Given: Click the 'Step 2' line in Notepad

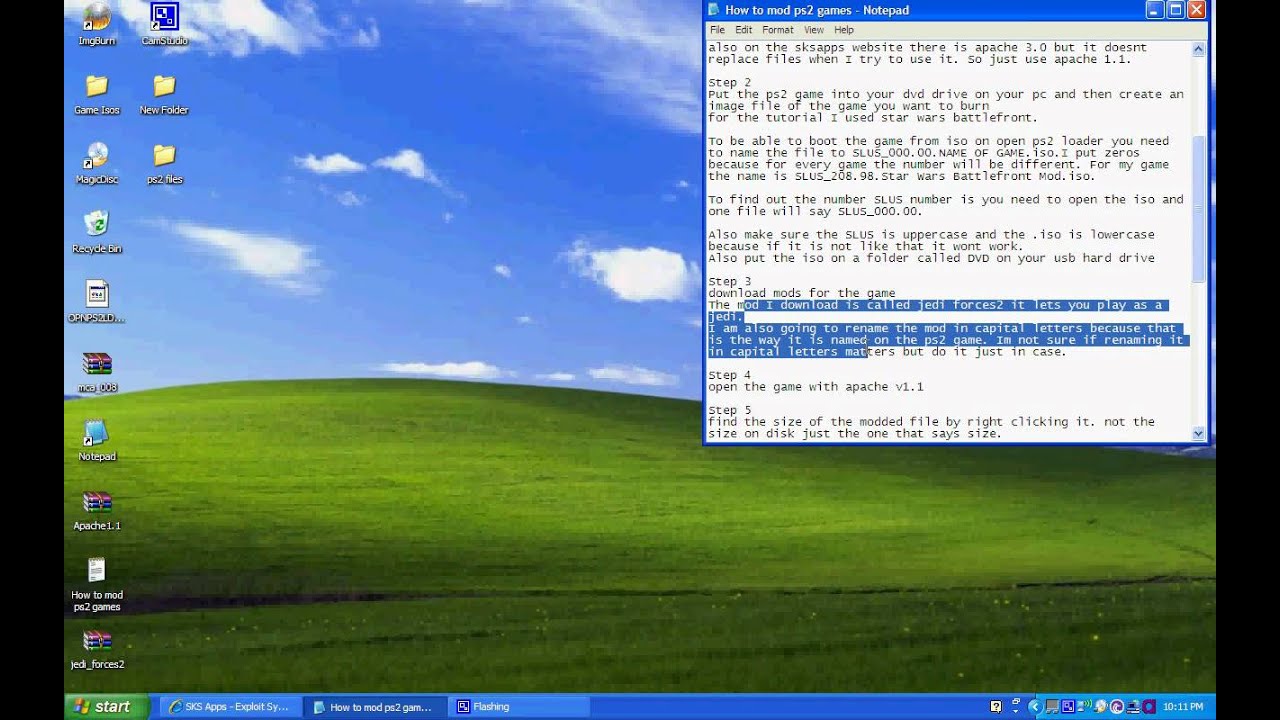Looking at the screenshot, I should (729, 83).
